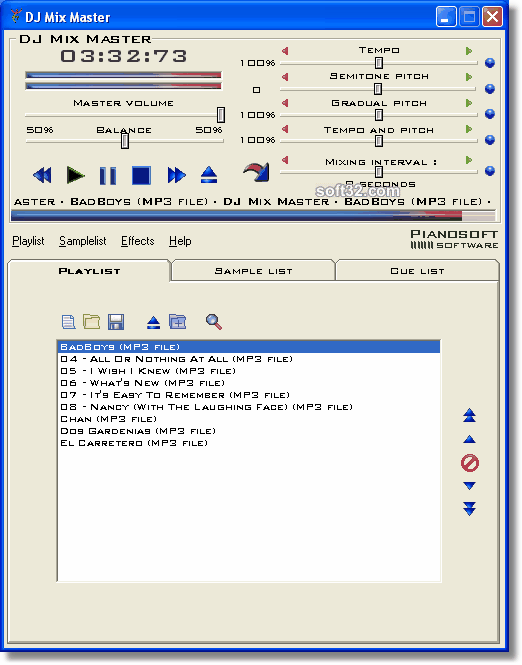Open a playlist using the folder icon
Screen dimensions: 522x665
(x=92, y=322)
